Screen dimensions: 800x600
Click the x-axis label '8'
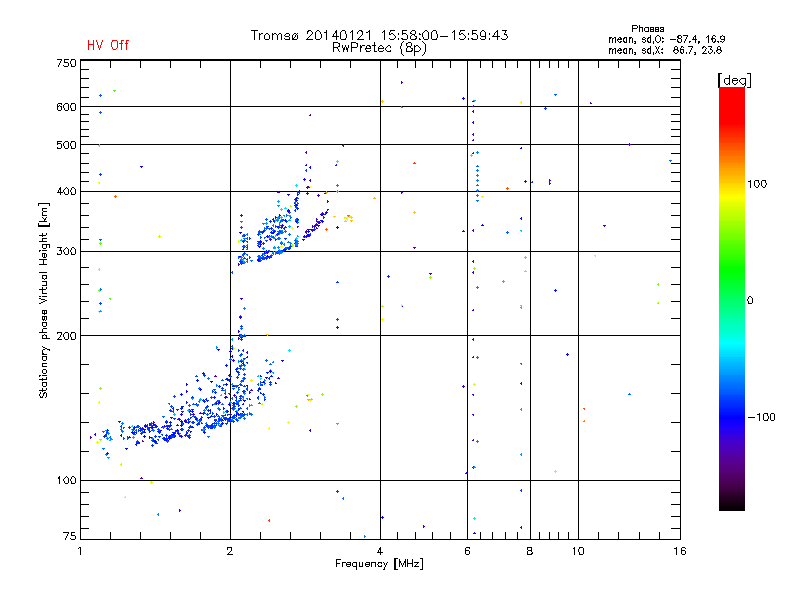coord(530,551)
